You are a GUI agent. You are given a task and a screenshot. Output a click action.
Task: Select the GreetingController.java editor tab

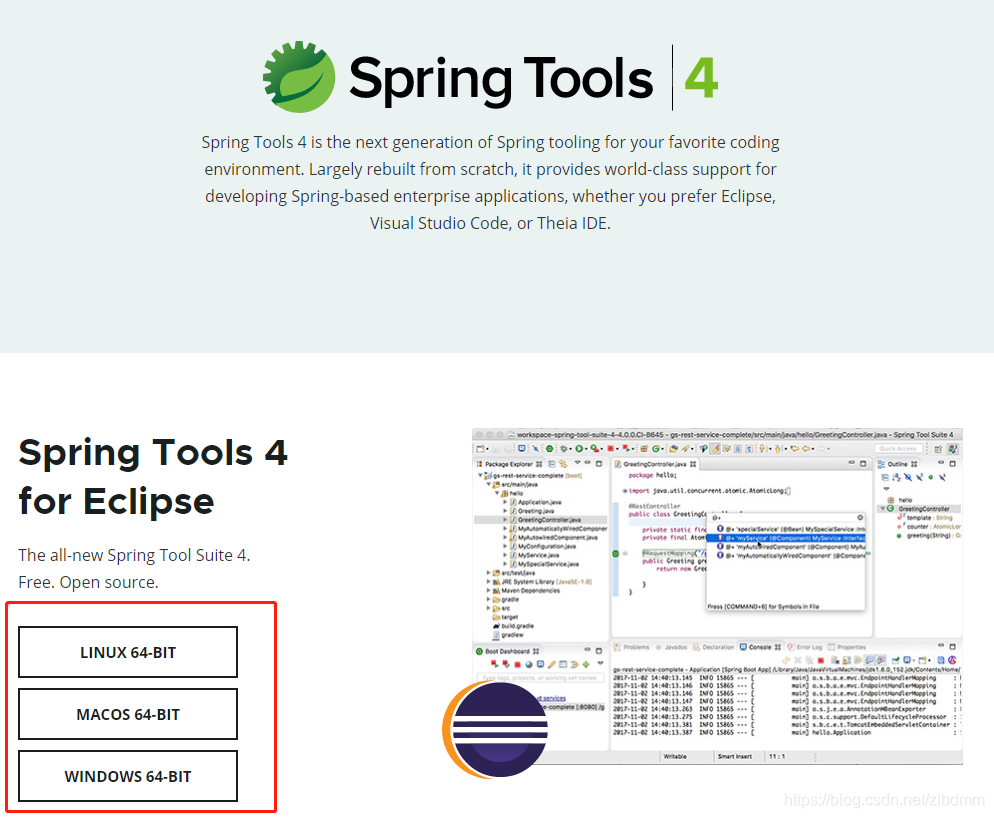pos(655,464)
